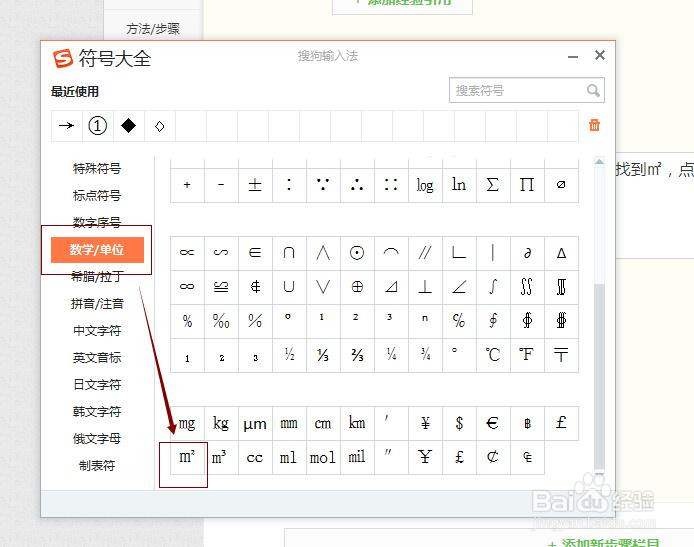Insert the infinity ∞ symbol
Viewport: 694px width, 547px height.
tap(187, 287)
